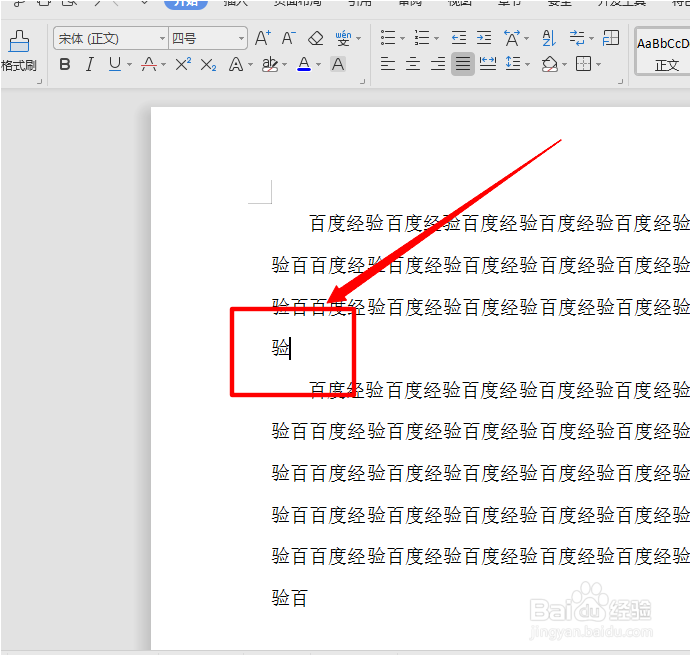691x656 pixels.
Task: Expand strikethrough options dropdown arrow
Action: [x=163, y=65]
